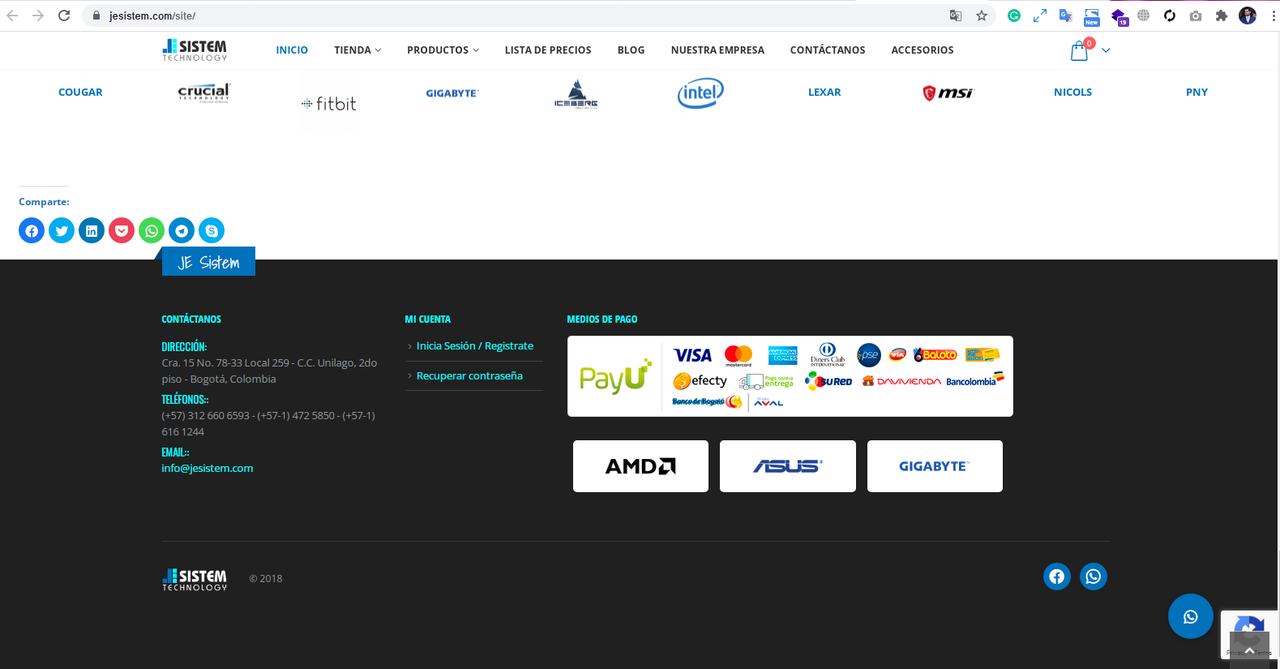
Task: Click the JE Sistem header logo
Action: 195,50
